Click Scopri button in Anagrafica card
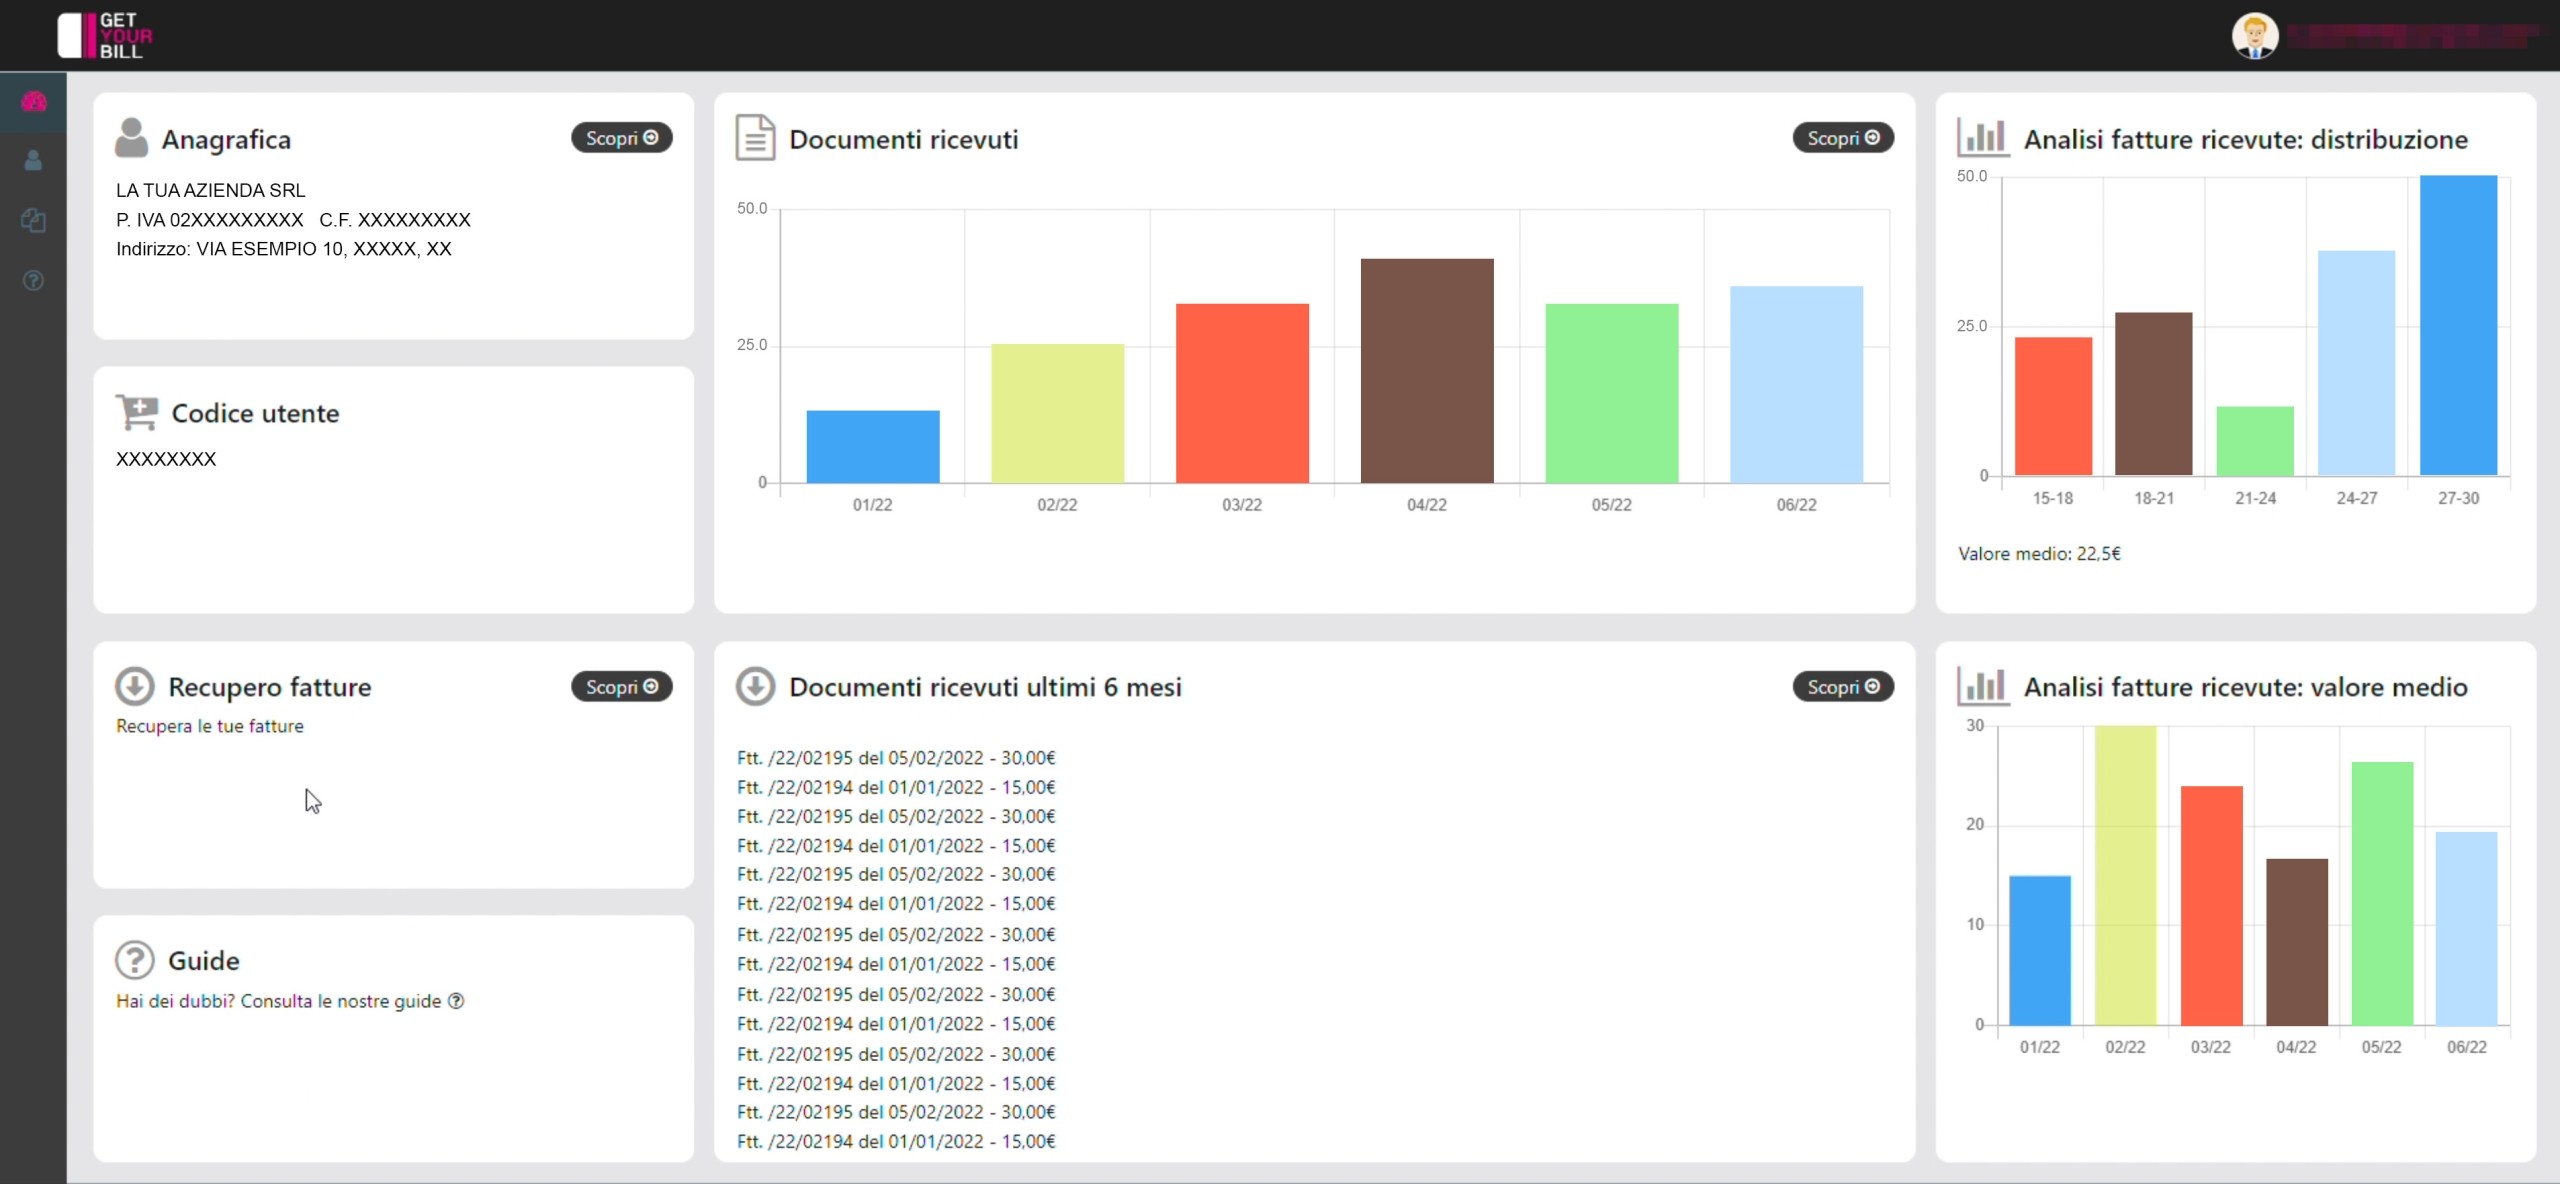This screenshot has height=1184, width=2560. [621, 138]
